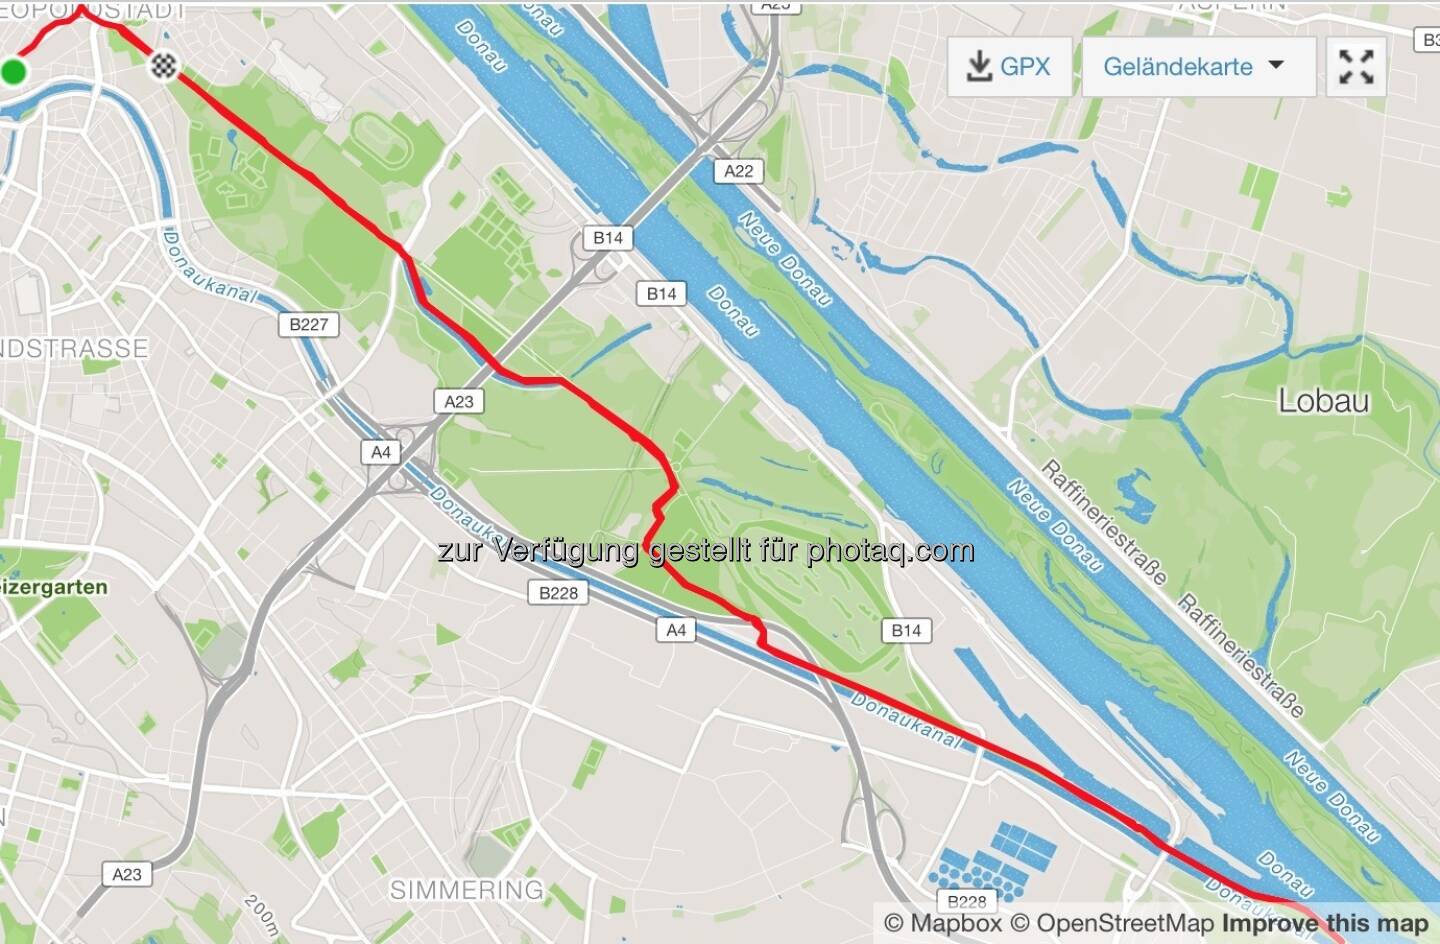
Task: Download the route via GPX button
Action: (1010, 67)
